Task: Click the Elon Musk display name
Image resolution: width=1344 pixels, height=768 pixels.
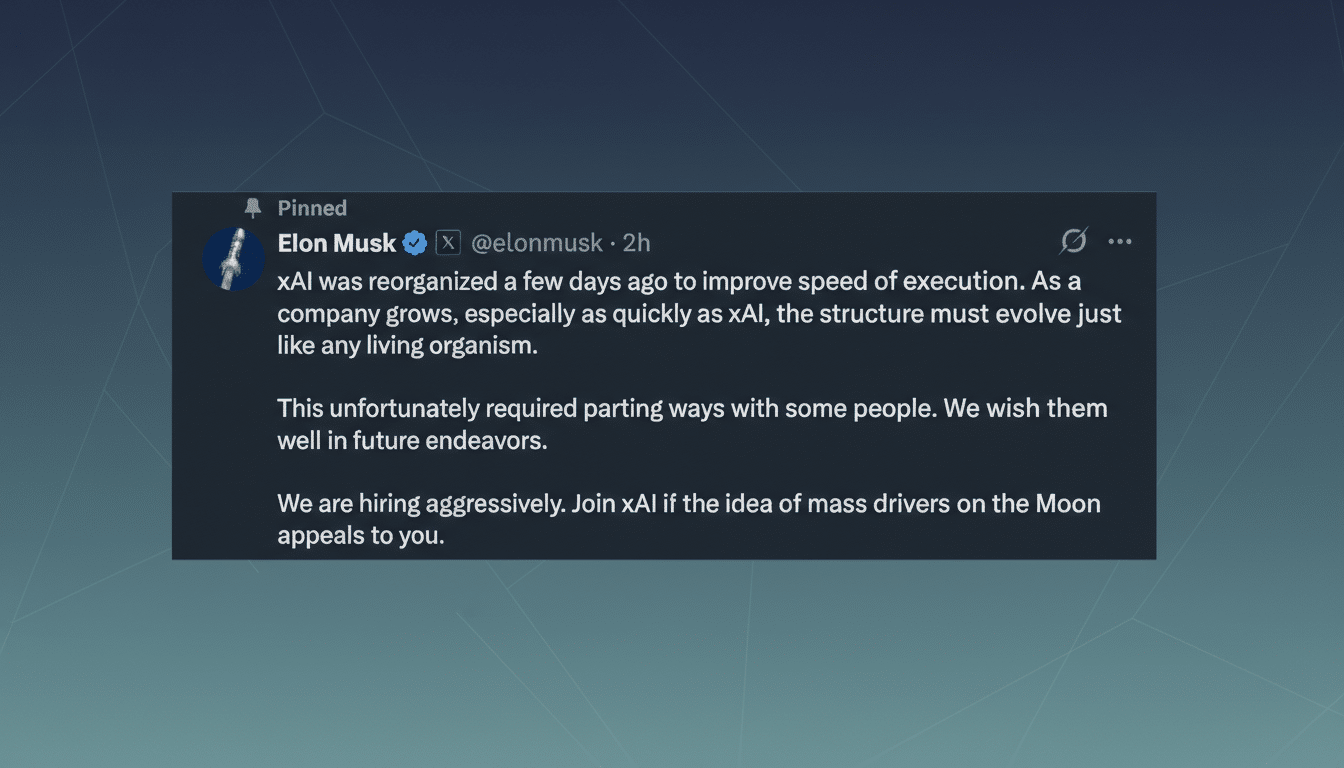Action: (335, 242)
